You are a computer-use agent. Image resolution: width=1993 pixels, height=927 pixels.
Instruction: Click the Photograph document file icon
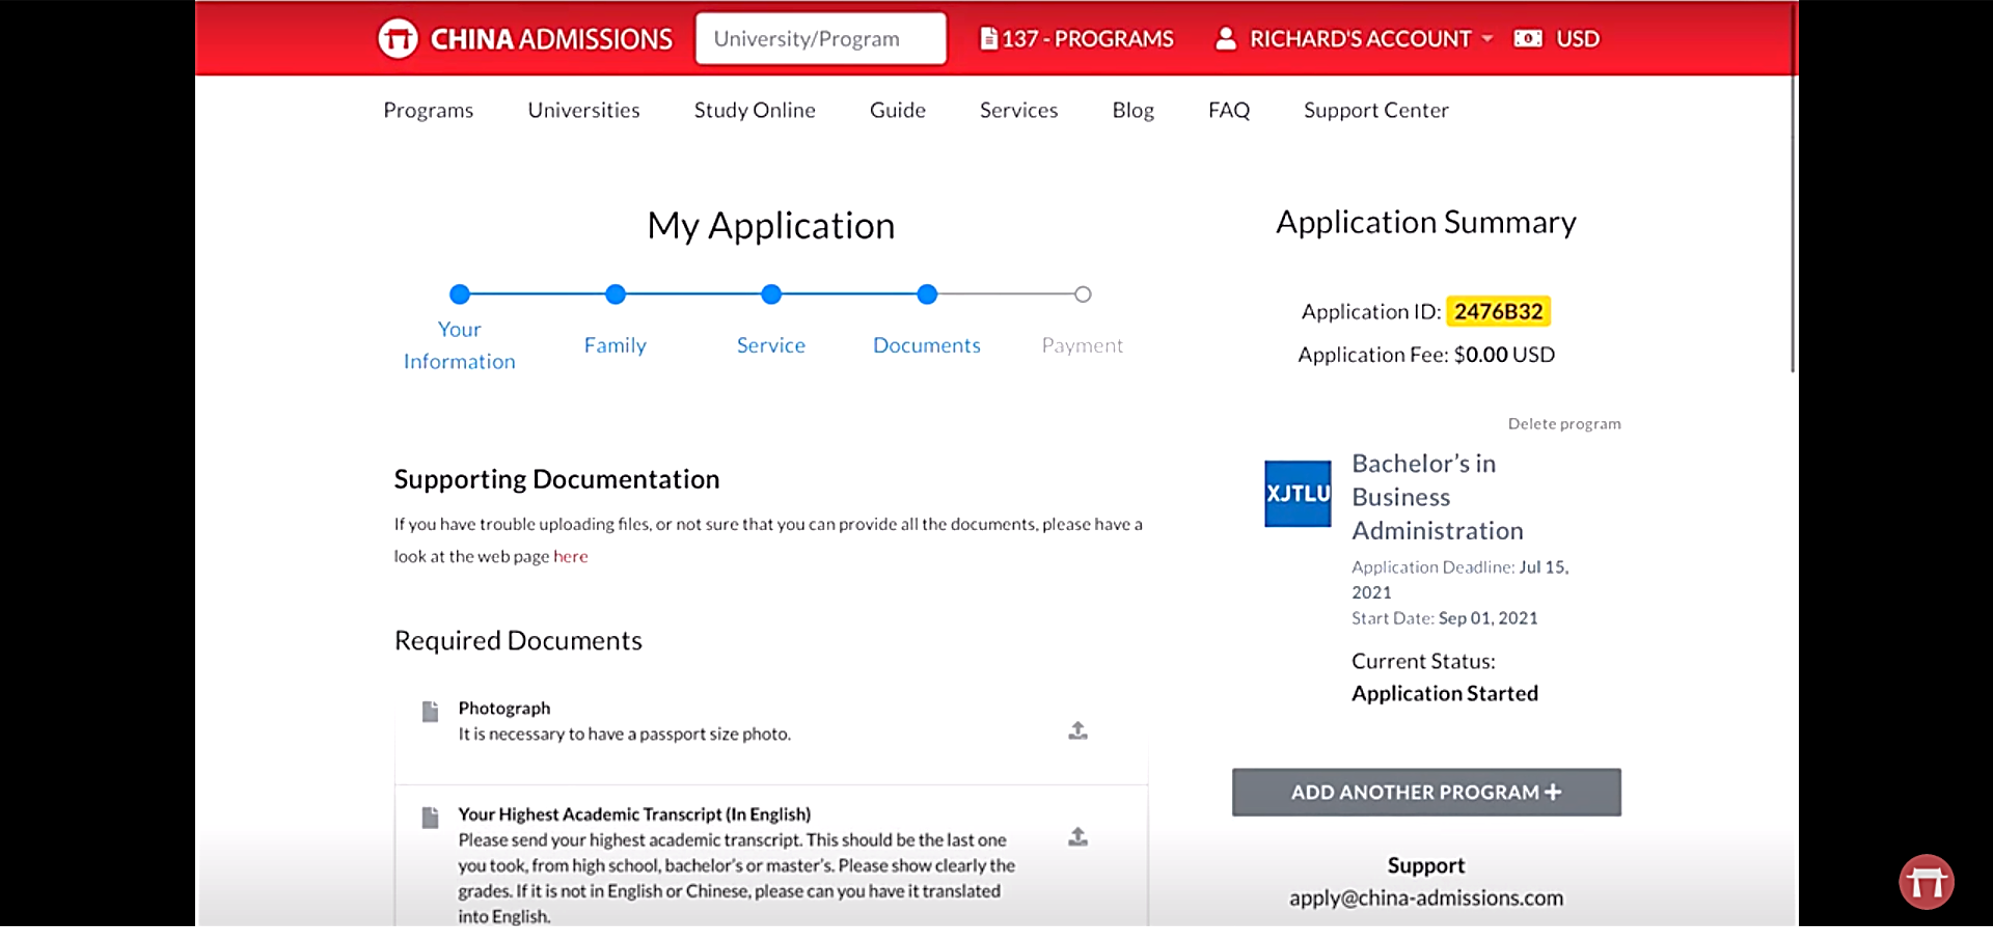430,712
